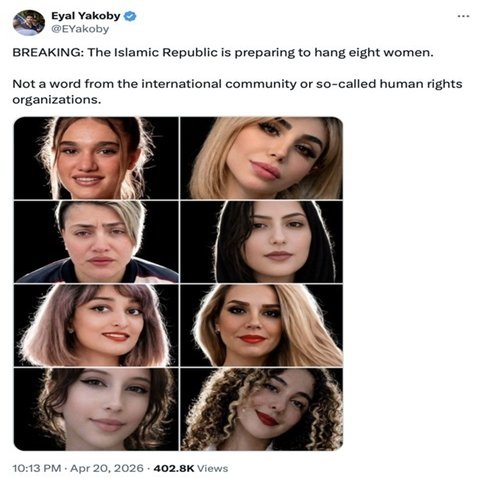Visit the @EYakoby handle link
Image resolution: width=484 pixels, height=484 pixels.
(80, 29)
